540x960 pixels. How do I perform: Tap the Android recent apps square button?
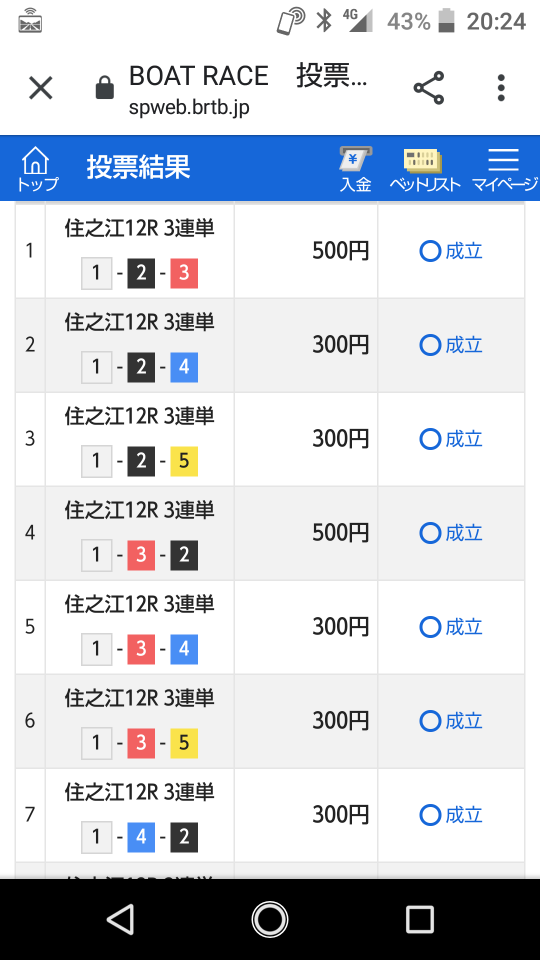click(420, 920)
